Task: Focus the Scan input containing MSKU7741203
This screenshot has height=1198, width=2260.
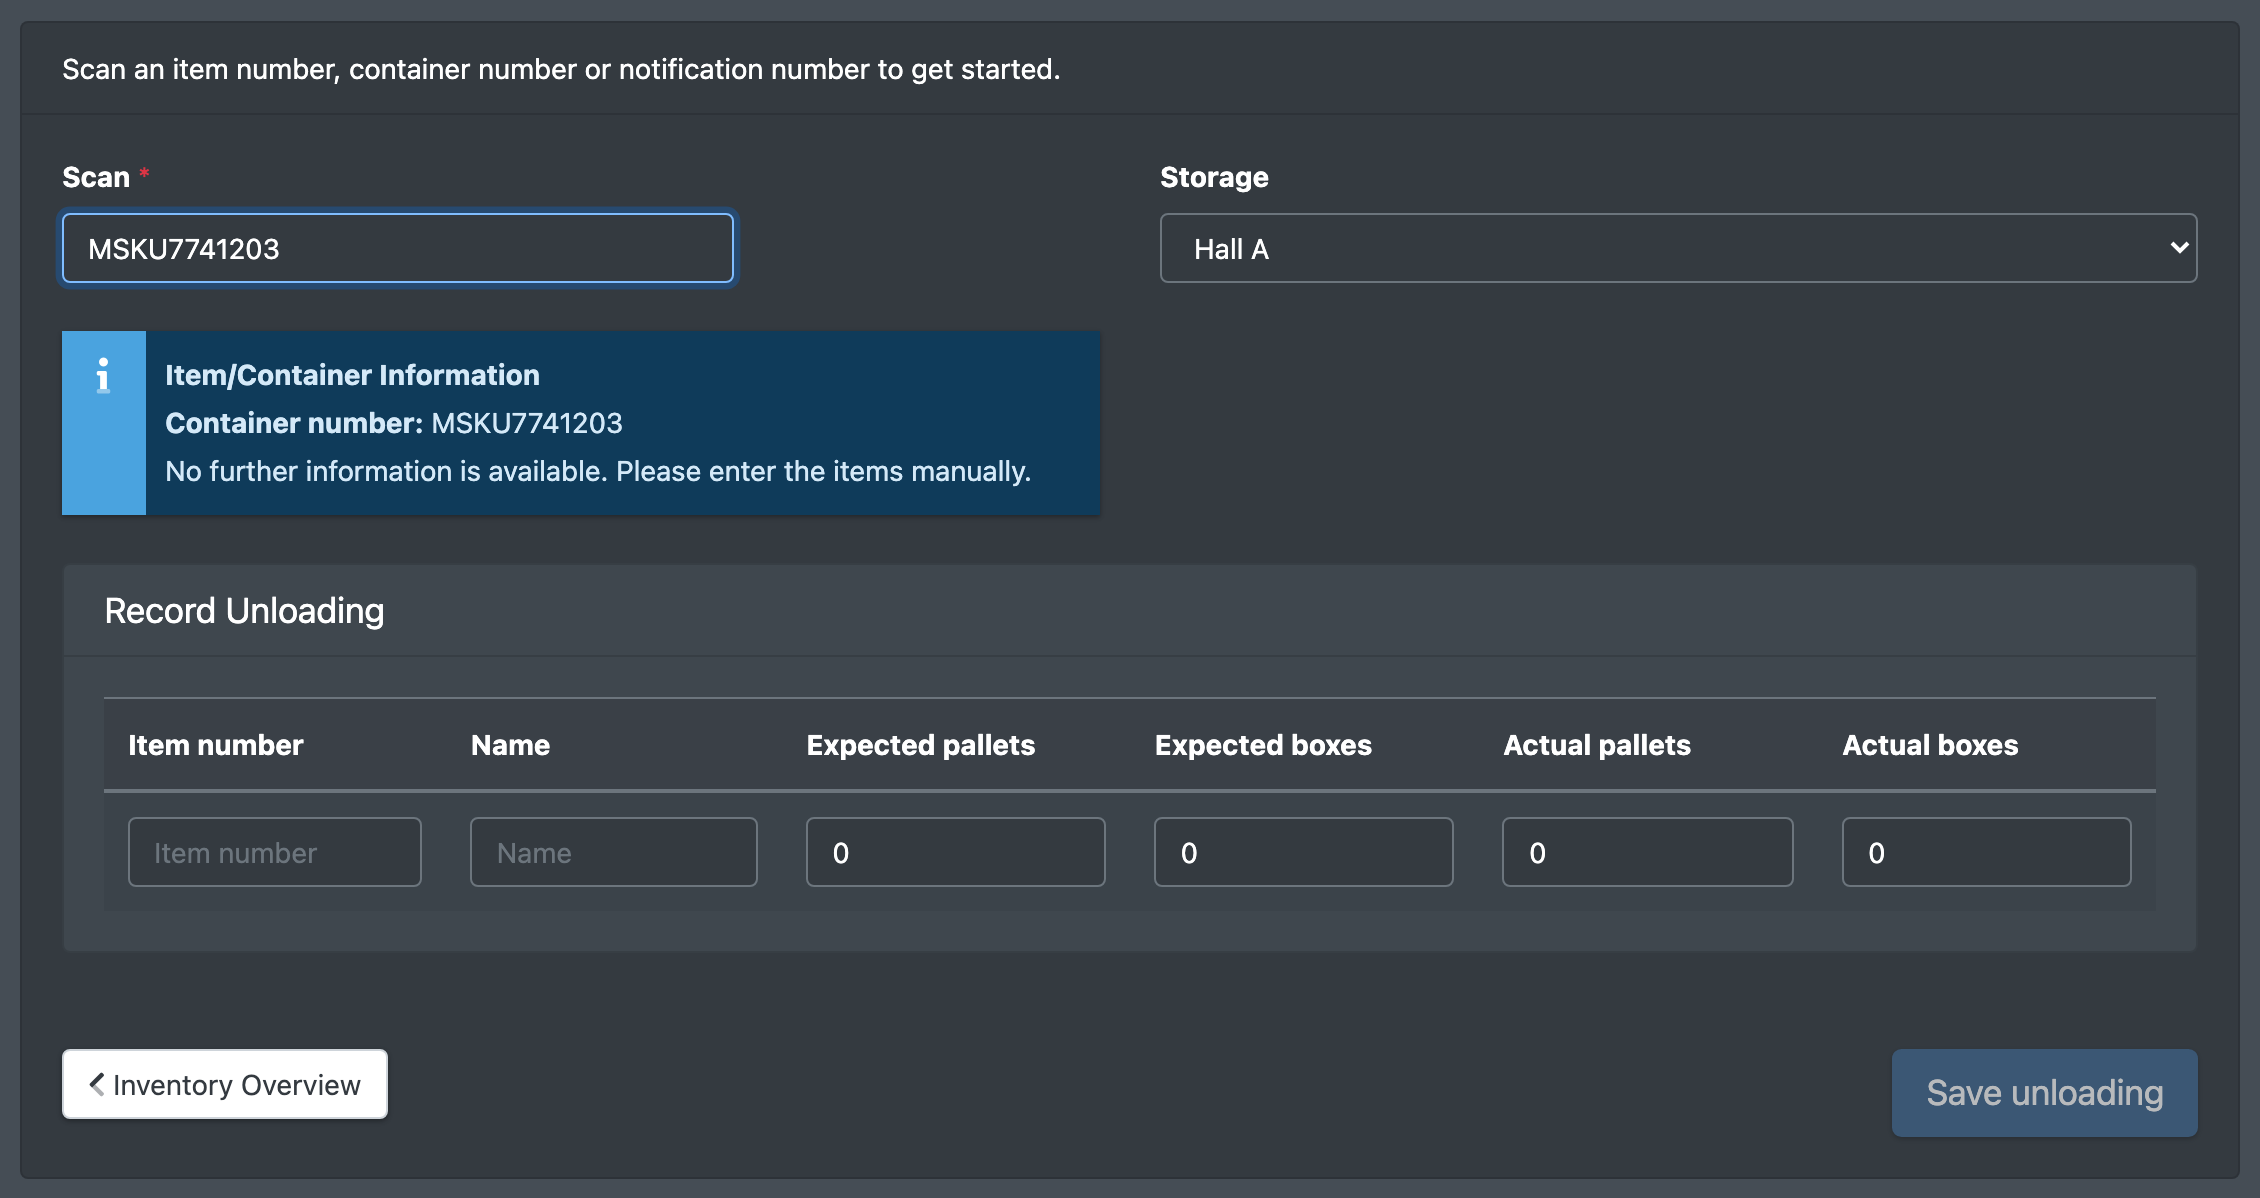Action: click(398, 248)
